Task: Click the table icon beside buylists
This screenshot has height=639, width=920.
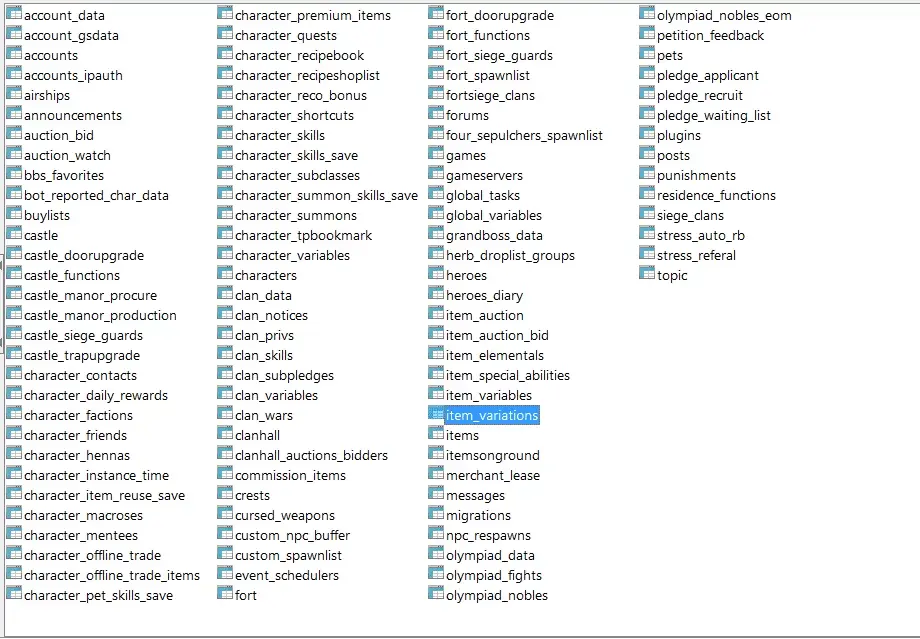Action: click(14, 214)
